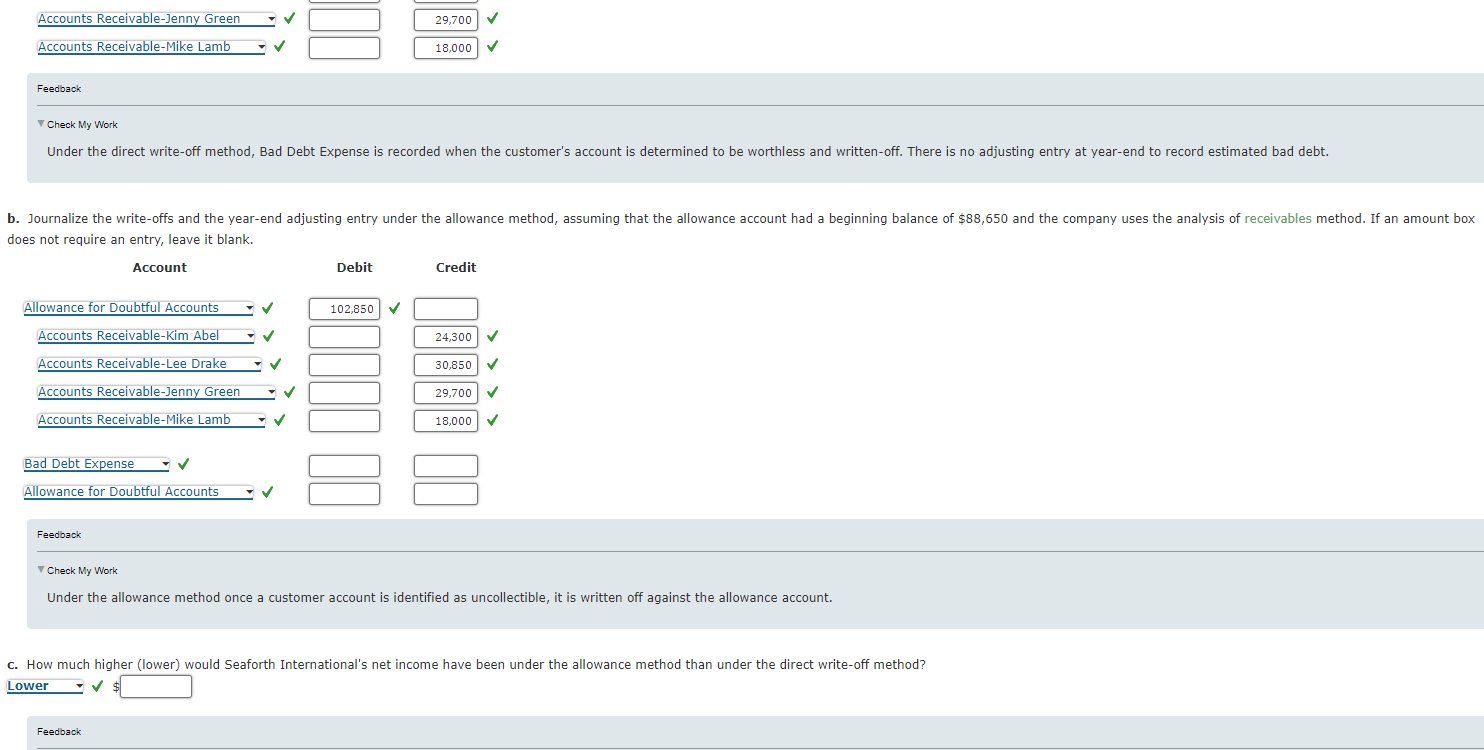1484x750 pixels.
Task: Collapse the first Check My Work disclosure triangle
Action: (x=40, y=124)
